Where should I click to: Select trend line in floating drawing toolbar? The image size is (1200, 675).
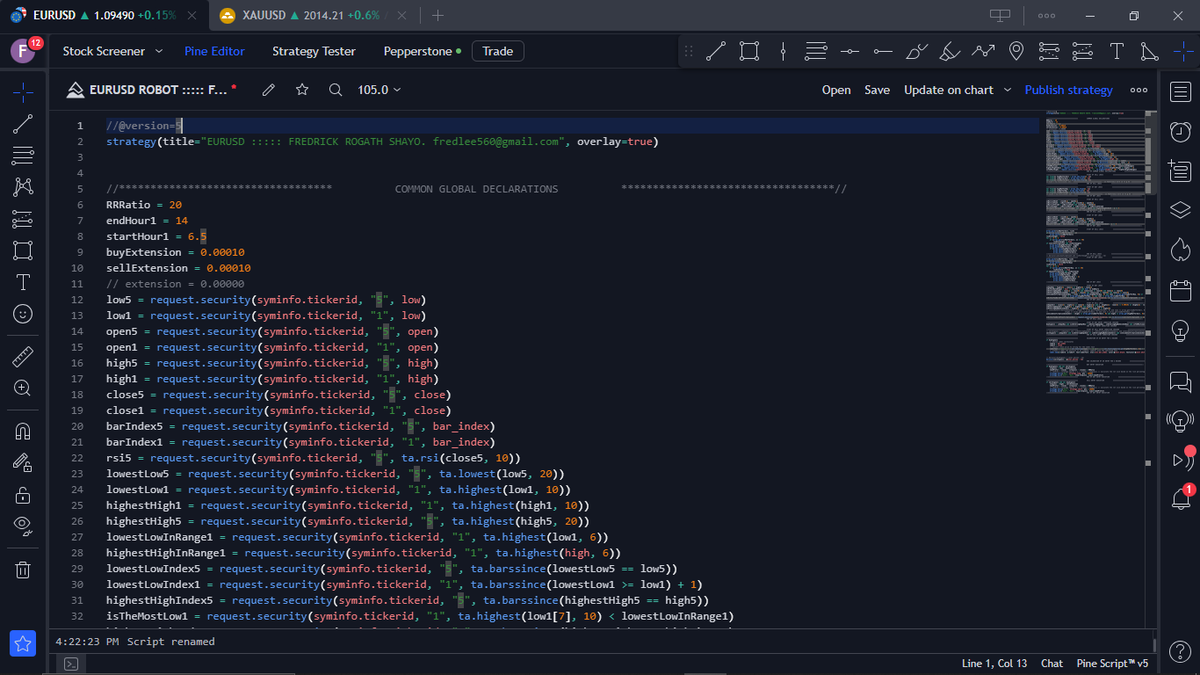click(716, 51)
